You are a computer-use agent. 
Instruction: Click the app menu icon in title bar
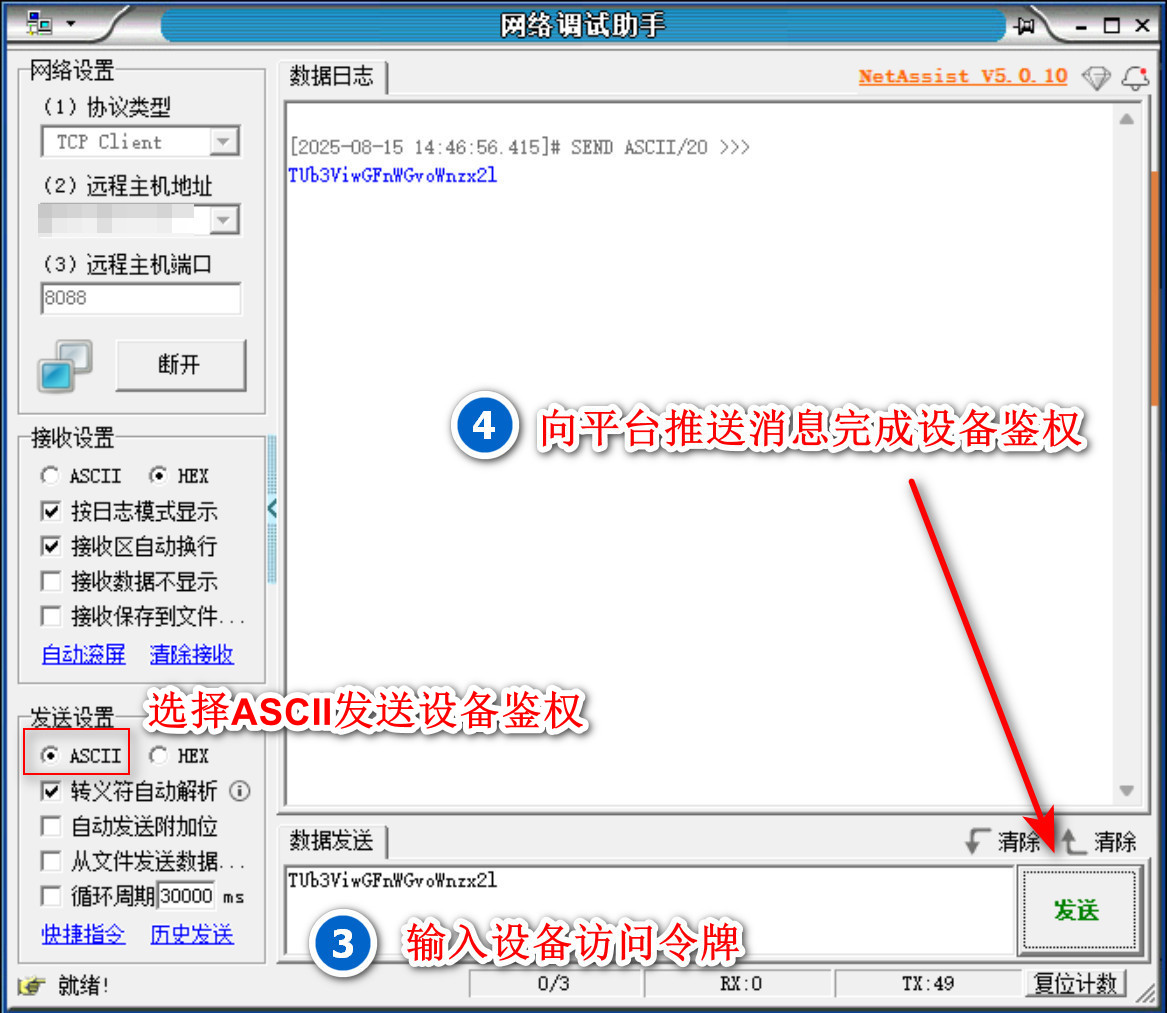point(41,23)
